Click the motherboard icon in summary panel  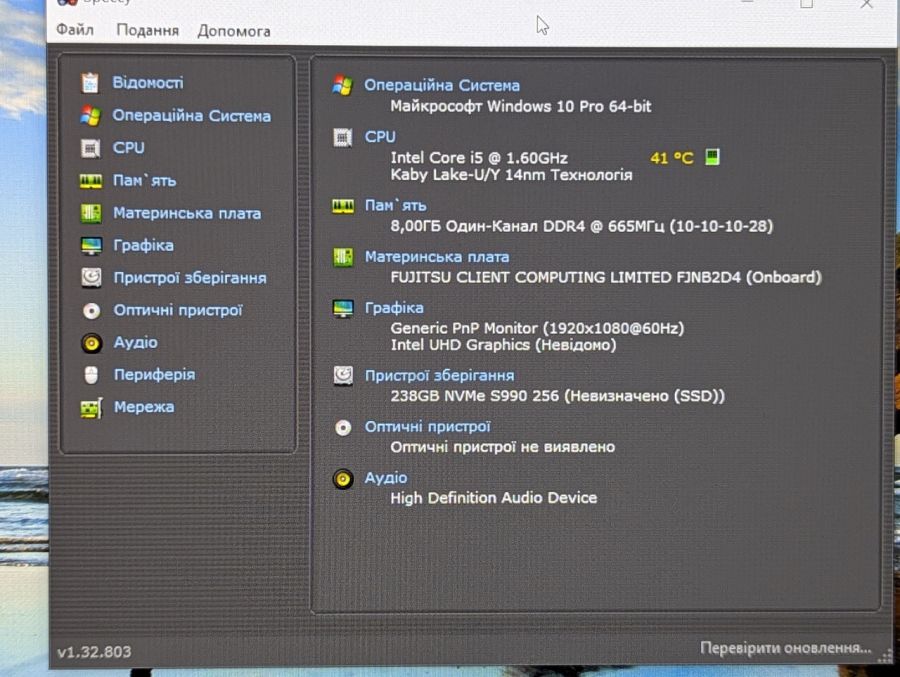pos(343,257)
